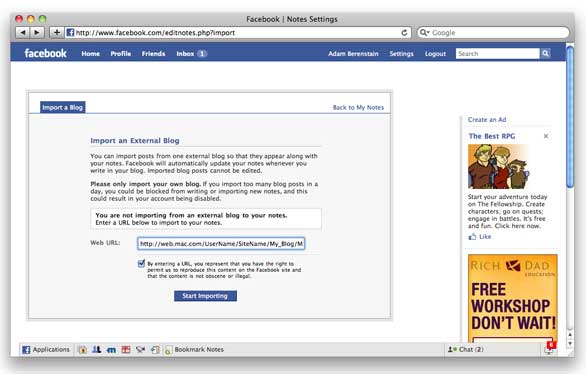The image size is (586, 374).
Task: Open notifications with red 6 badge
Action: pyautogui.click(x=550, y=349)
